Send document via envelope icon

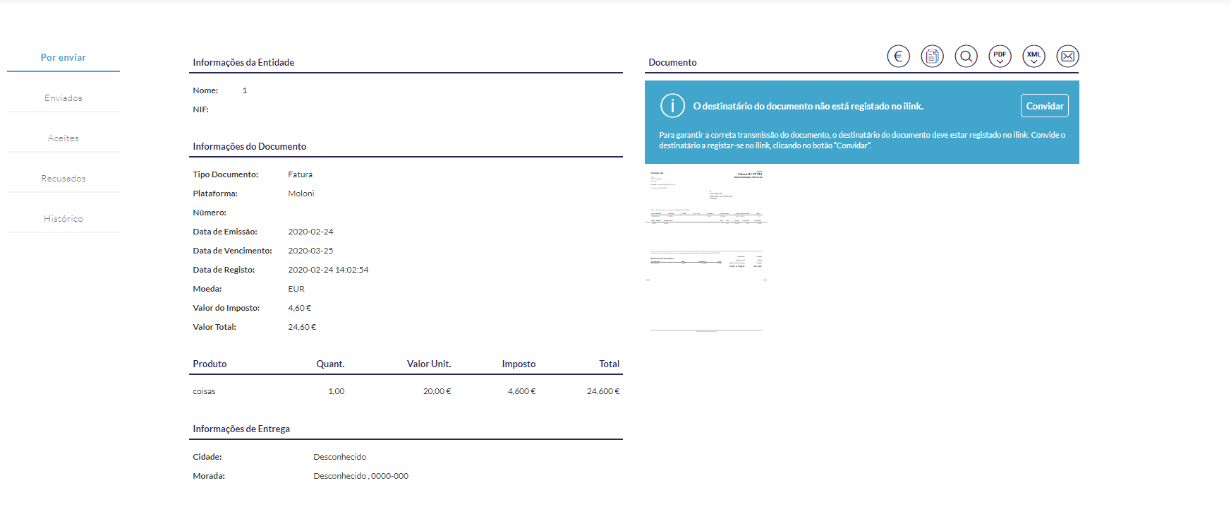(x=1068, y=57)
